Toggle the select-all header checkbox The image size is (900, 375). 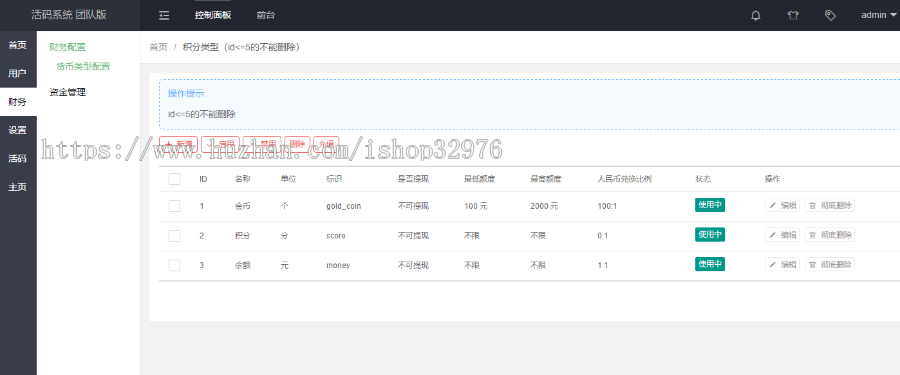point(174,179)
